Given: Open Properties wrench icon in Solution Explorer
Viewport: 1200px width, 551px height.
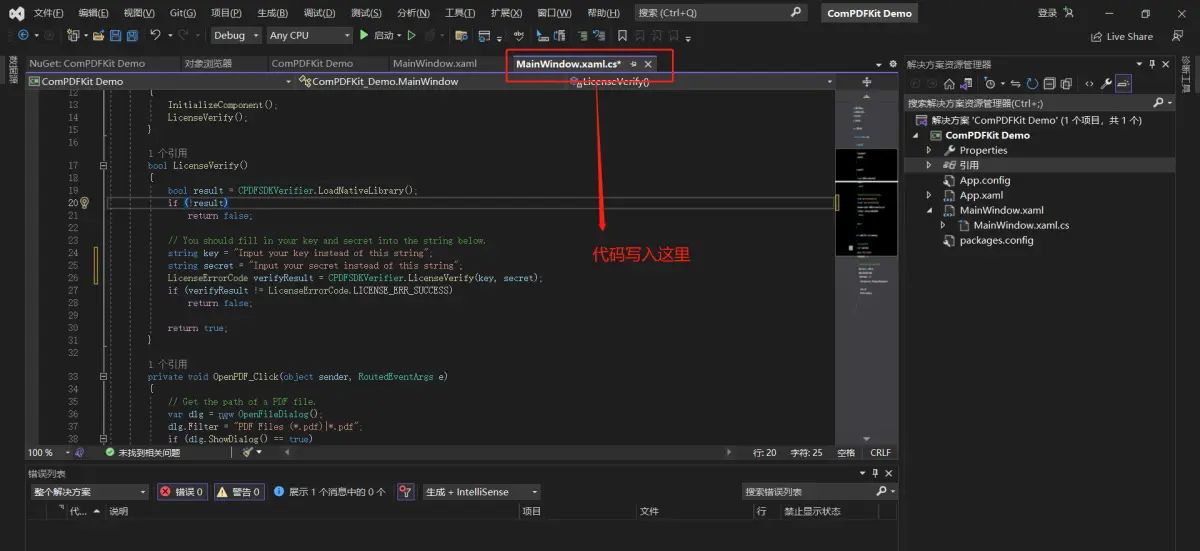Looking at the screenshot, I should click(x=1106, y=84).
